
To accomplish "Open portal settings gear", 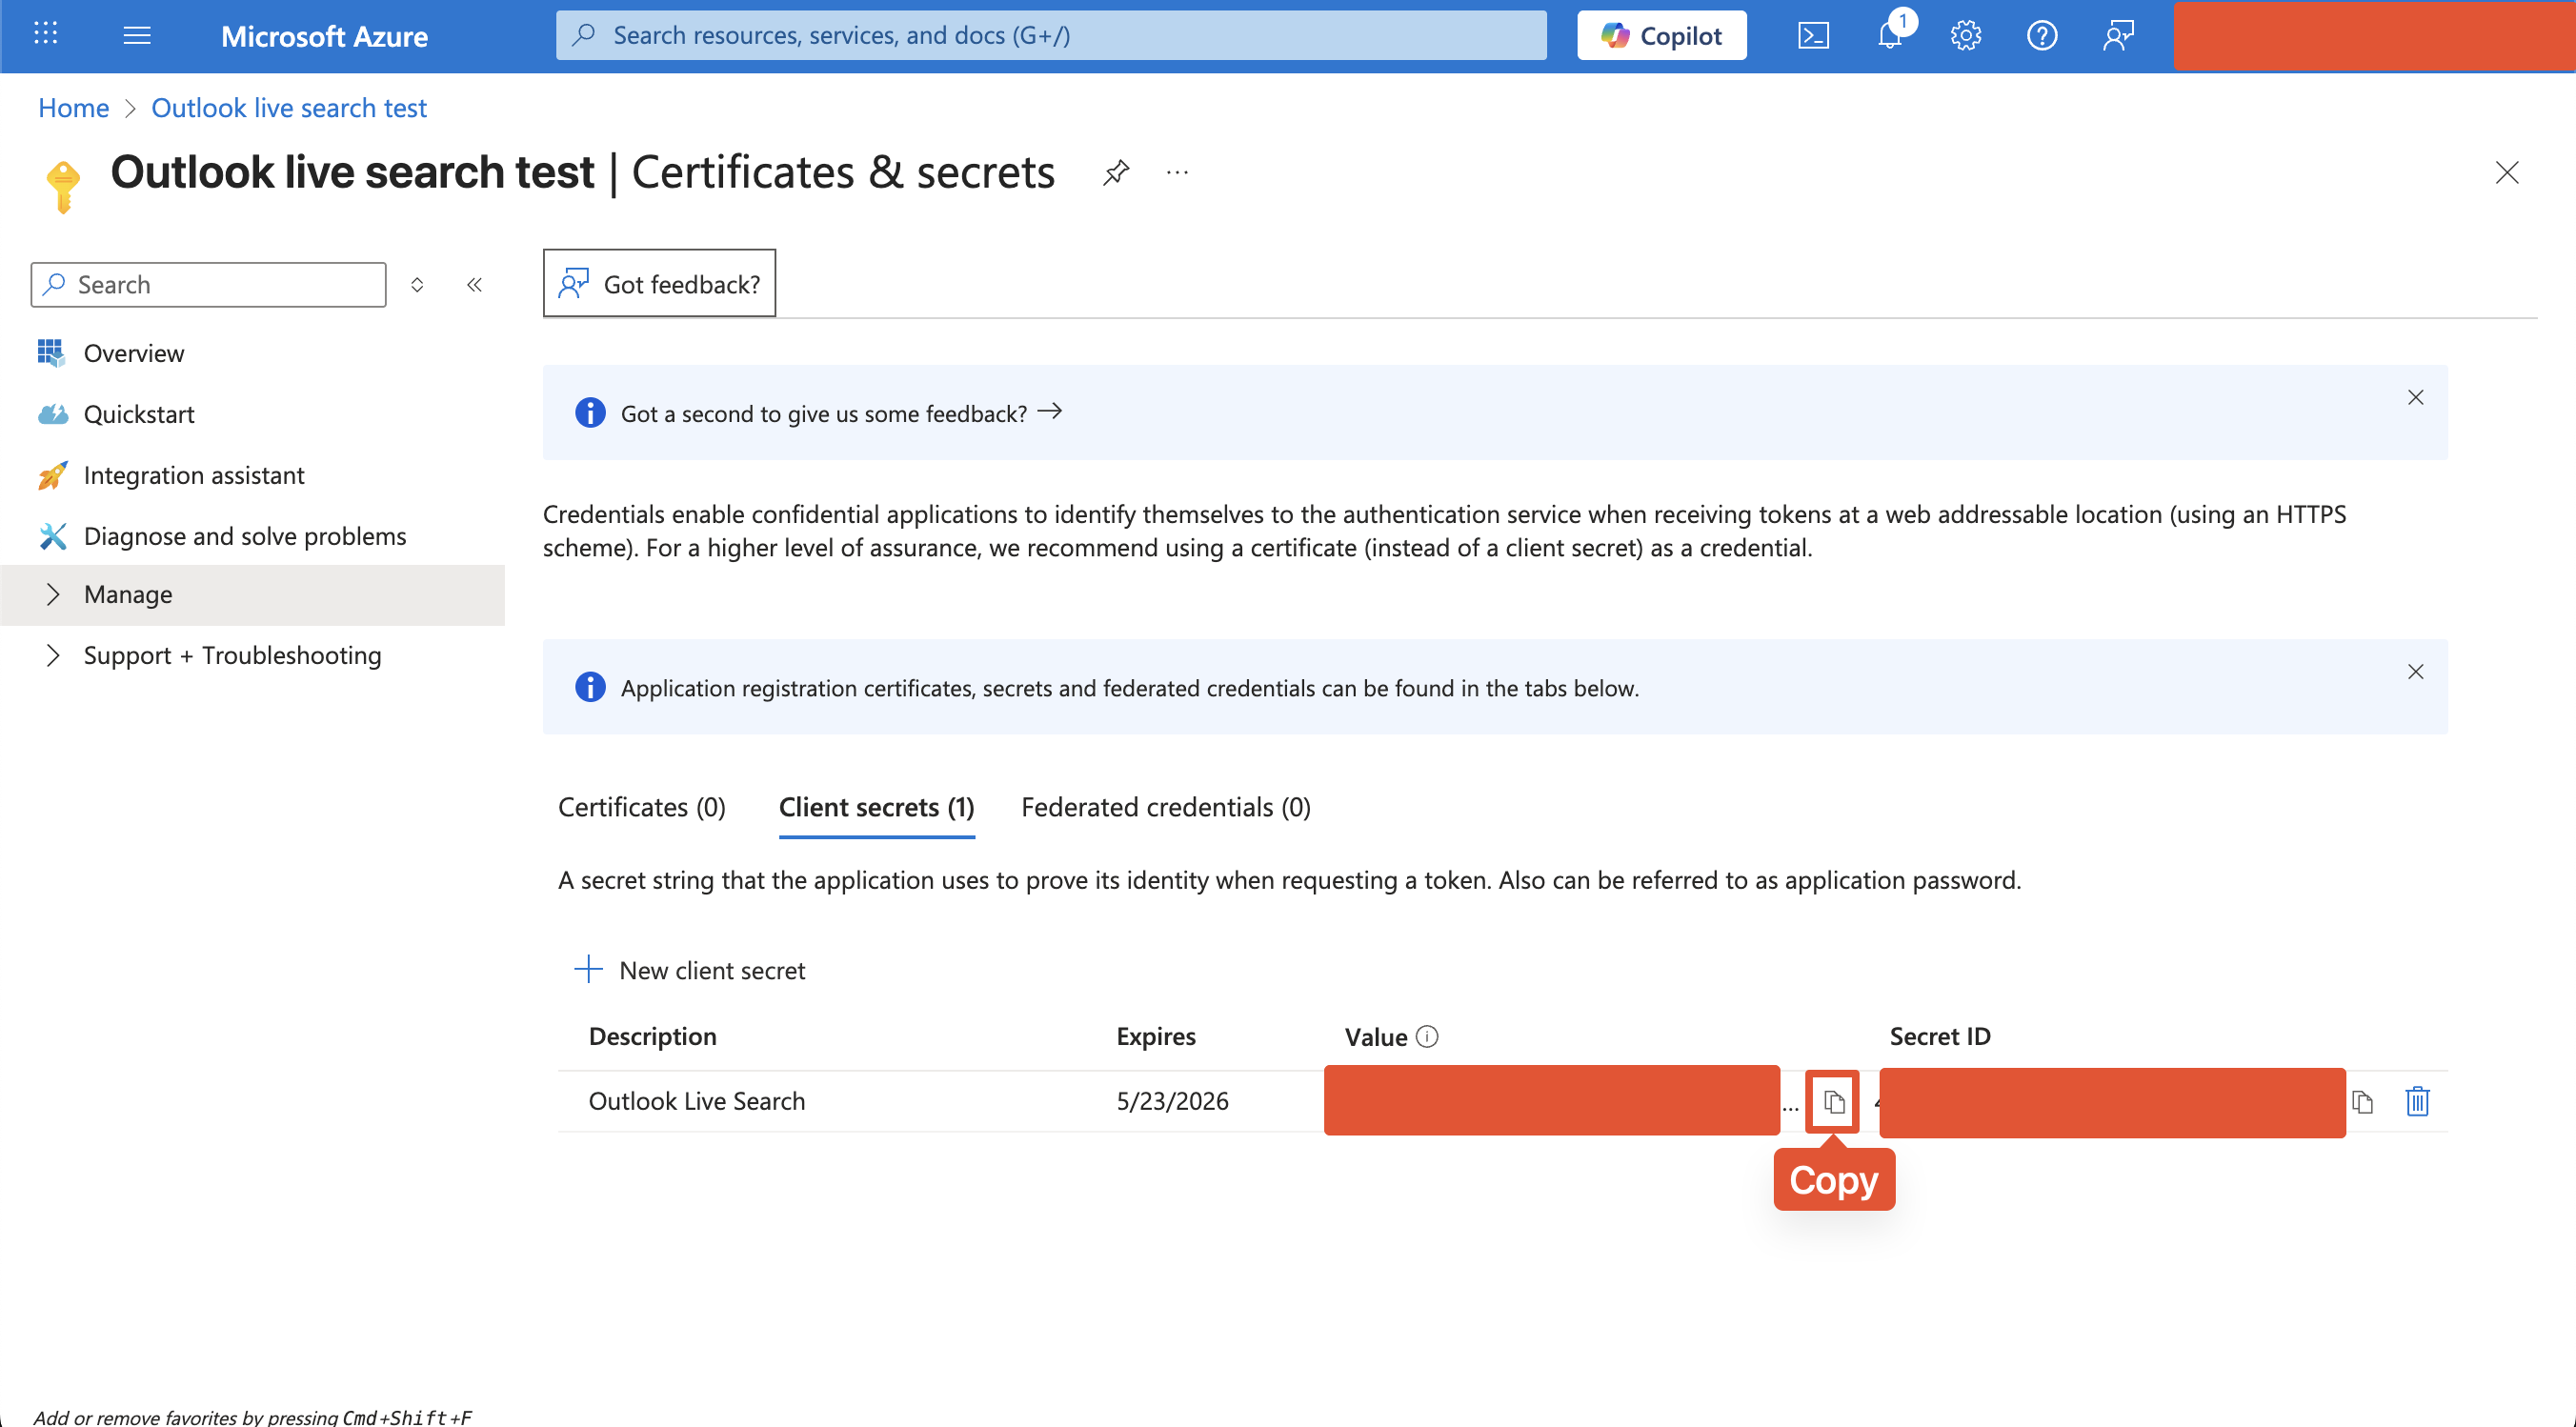I will point(1965,36).
